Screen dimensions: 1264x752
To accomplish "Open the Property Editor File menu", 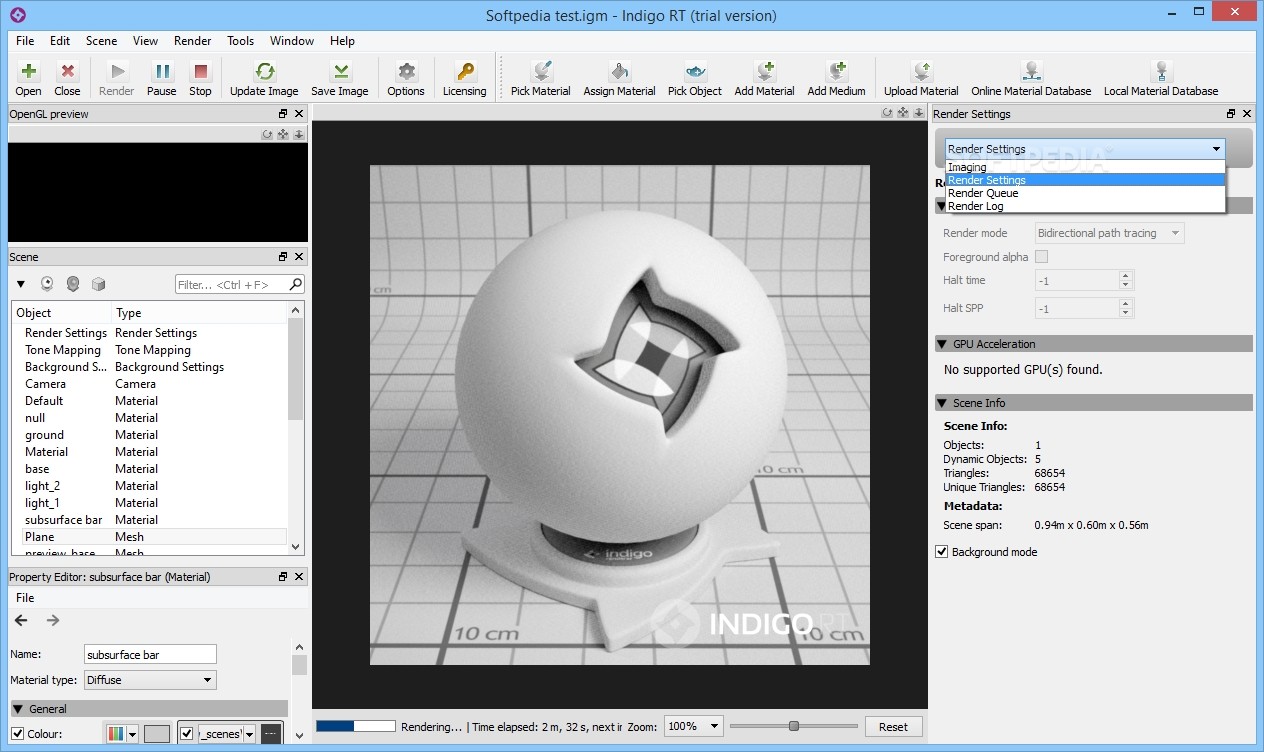I will [25, 598].
